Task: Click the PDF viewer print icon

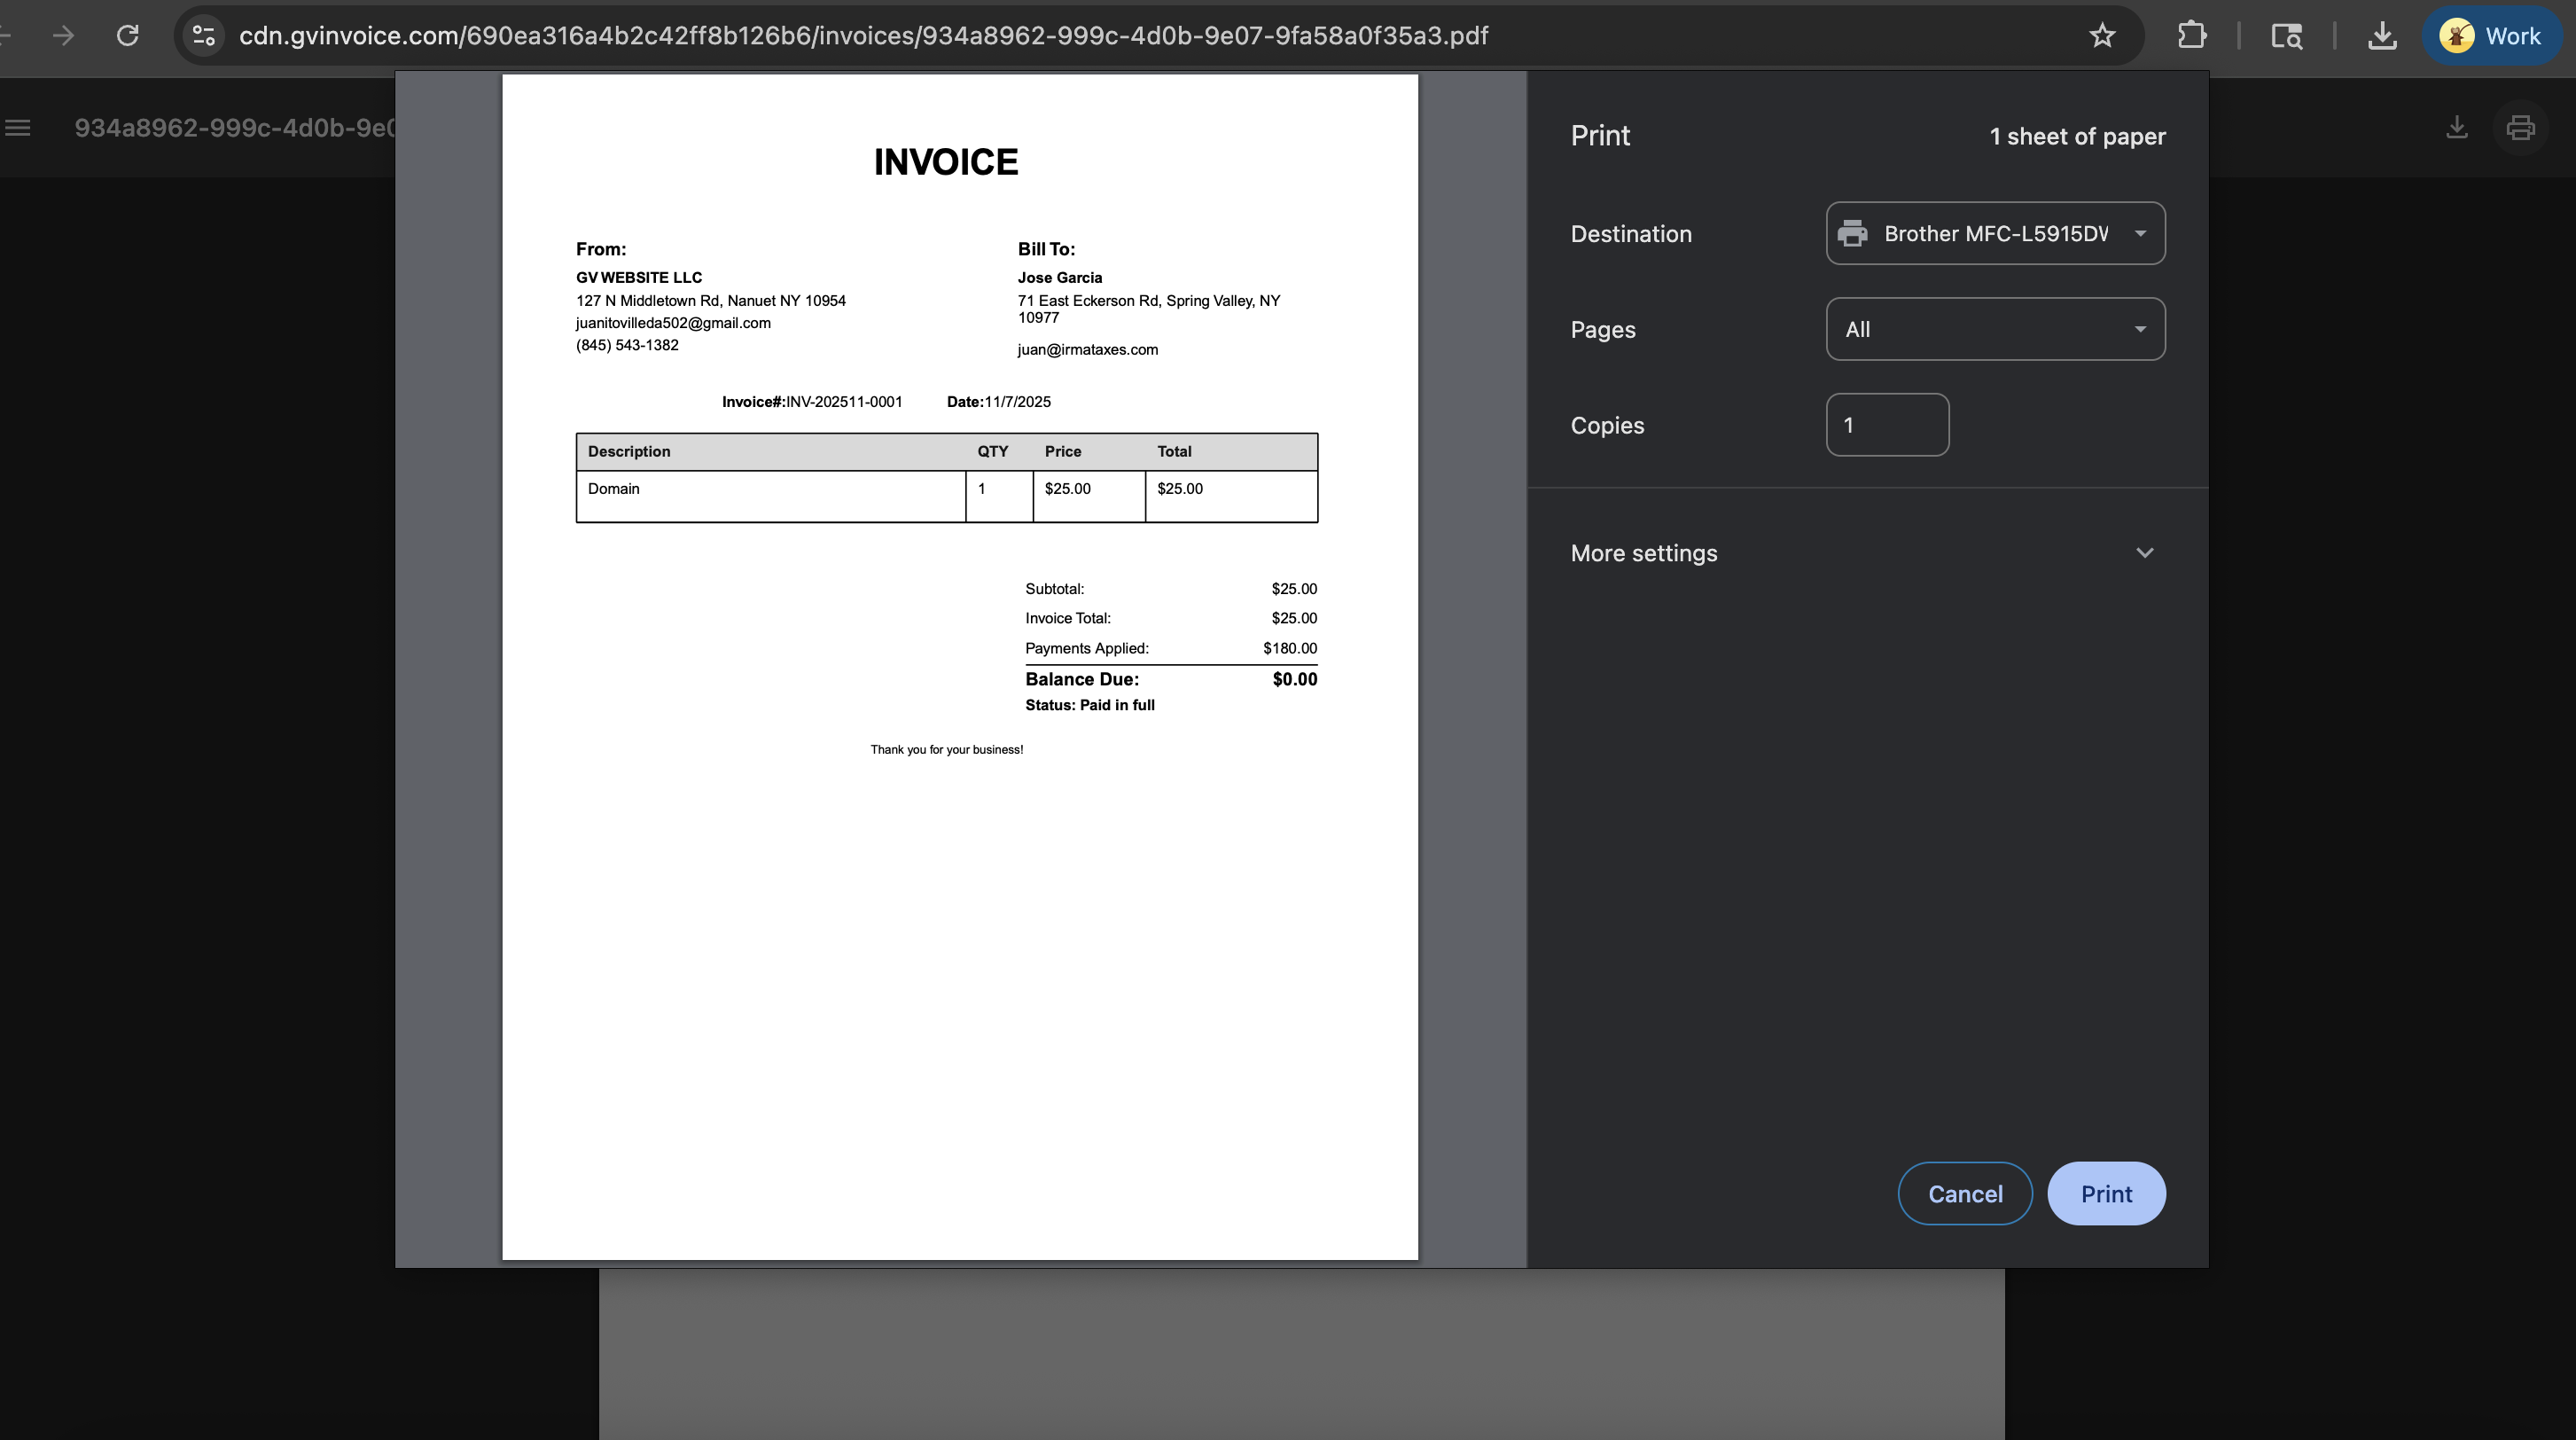Action: click(2521, 128)
